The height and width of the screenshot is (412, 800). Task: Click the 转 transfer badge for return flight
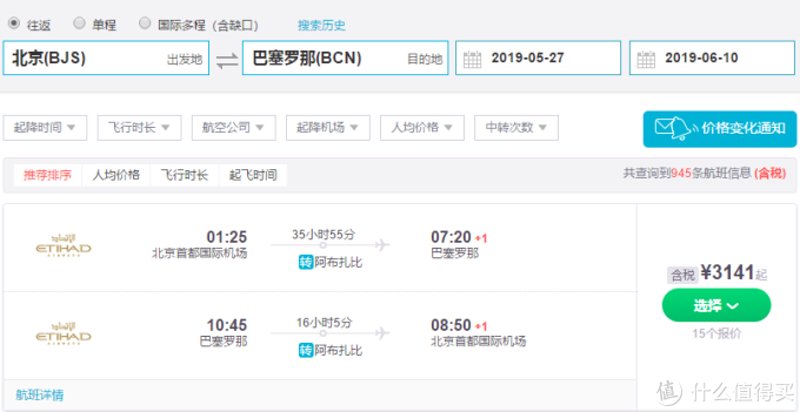[x=306, y=351]
